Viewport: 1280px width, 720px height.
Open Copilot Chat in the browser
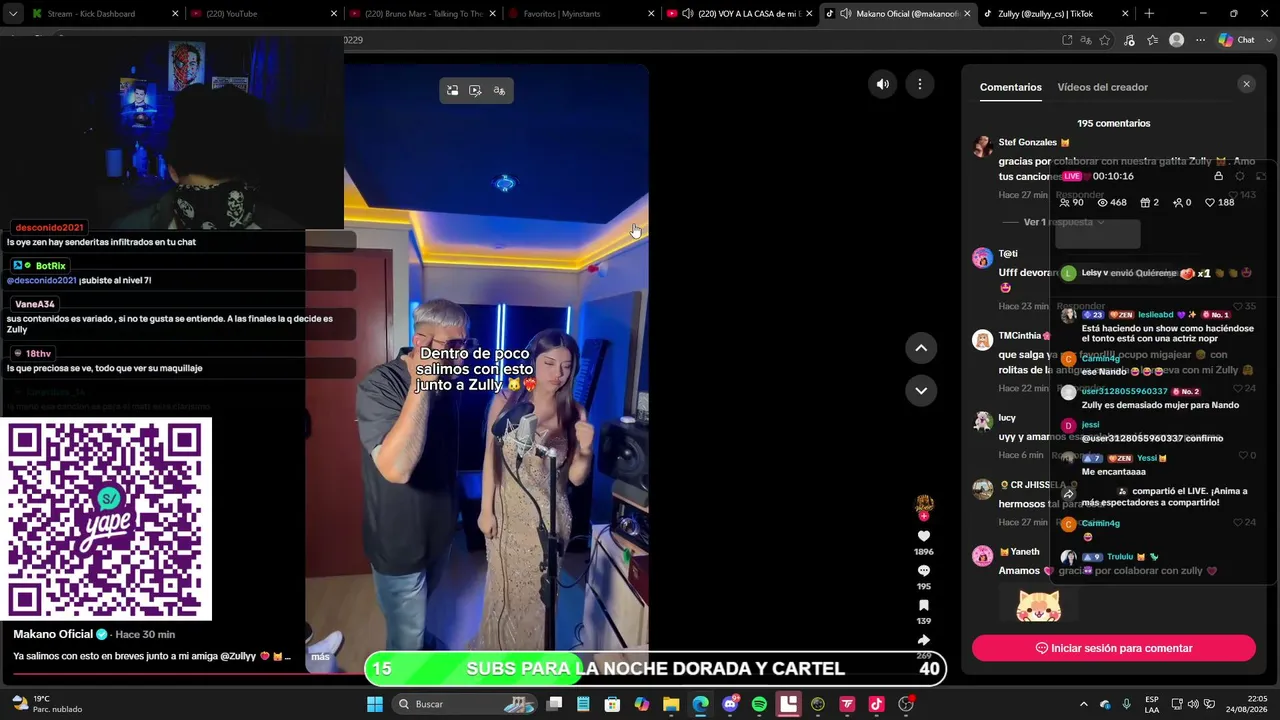click(1236, 40)
